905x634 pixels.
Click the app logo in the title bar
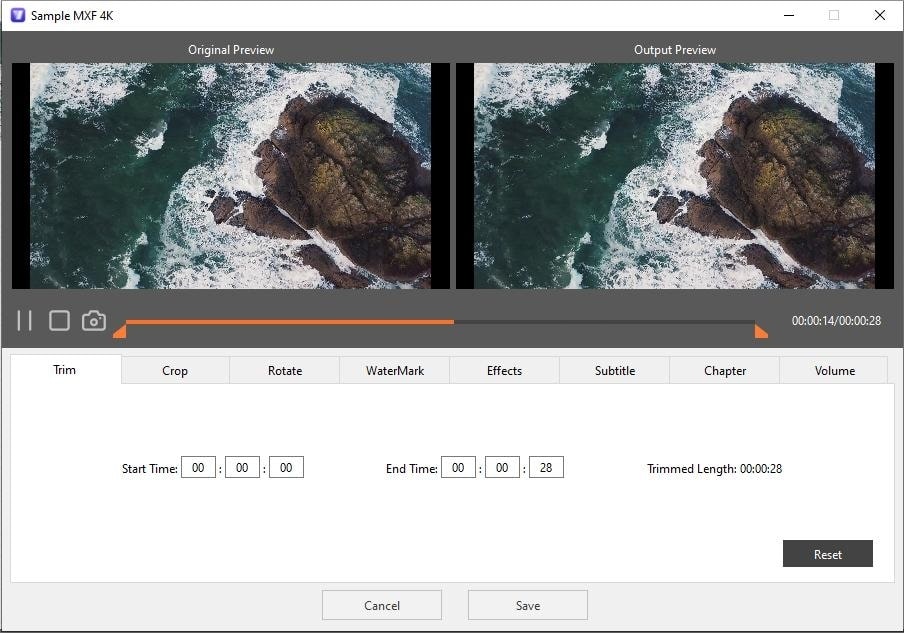tap(17, 15)
